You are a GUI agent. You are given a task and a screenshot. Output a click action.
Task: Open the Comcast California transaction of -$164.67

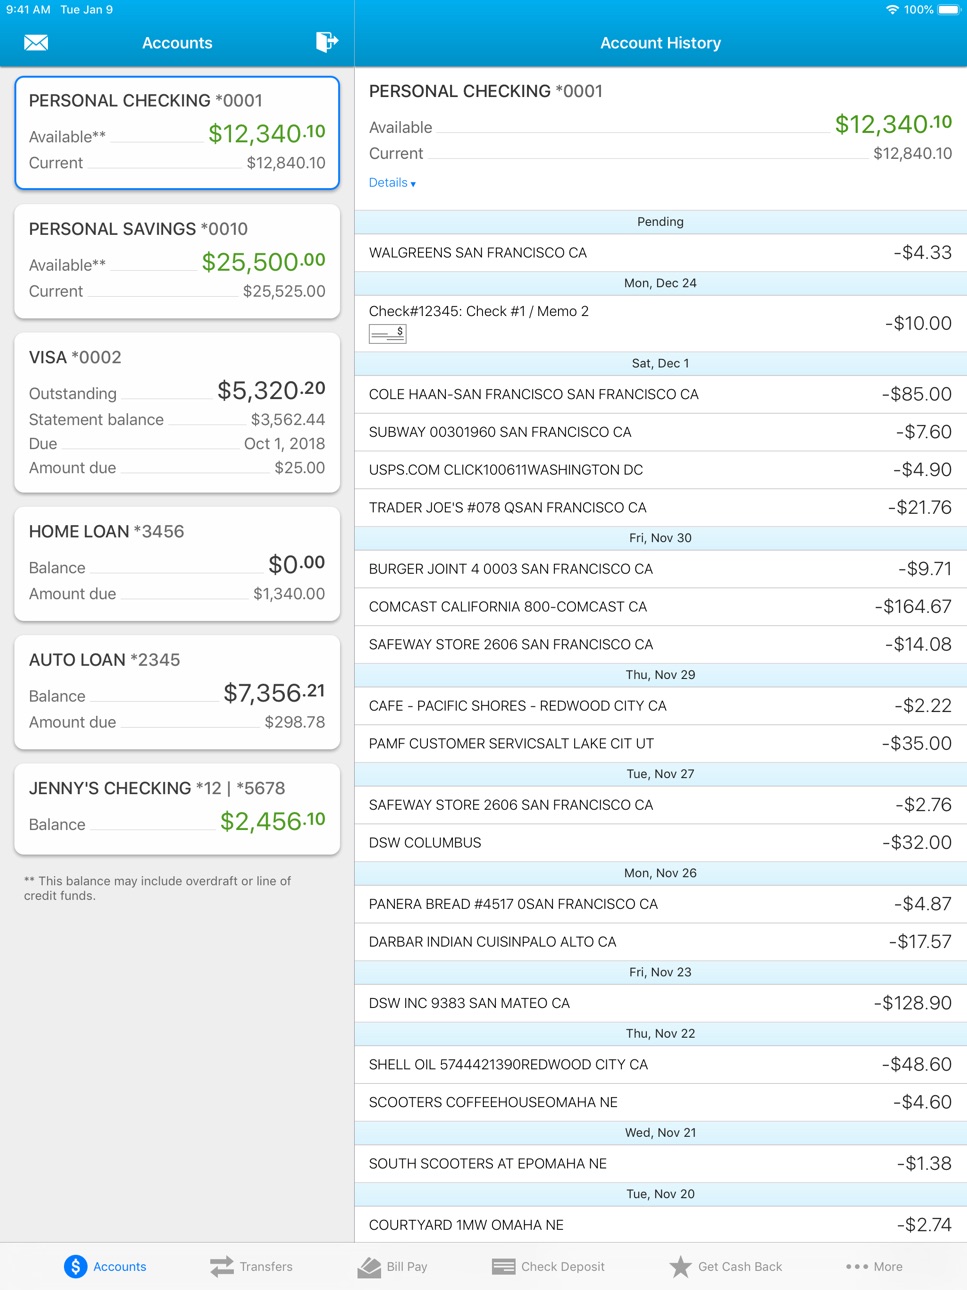click(x=661, y=607)
